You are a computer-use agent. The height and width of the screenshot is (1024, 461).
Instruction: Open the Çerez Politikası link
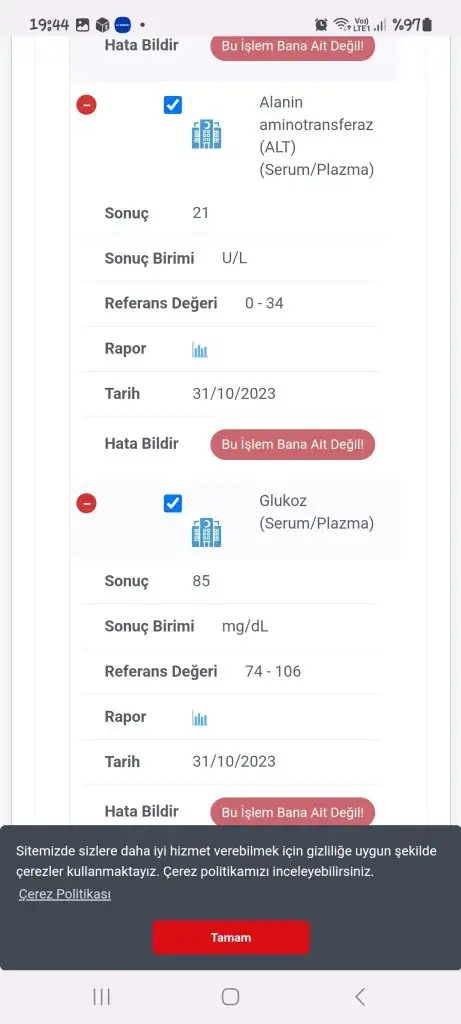pos(65,894)
